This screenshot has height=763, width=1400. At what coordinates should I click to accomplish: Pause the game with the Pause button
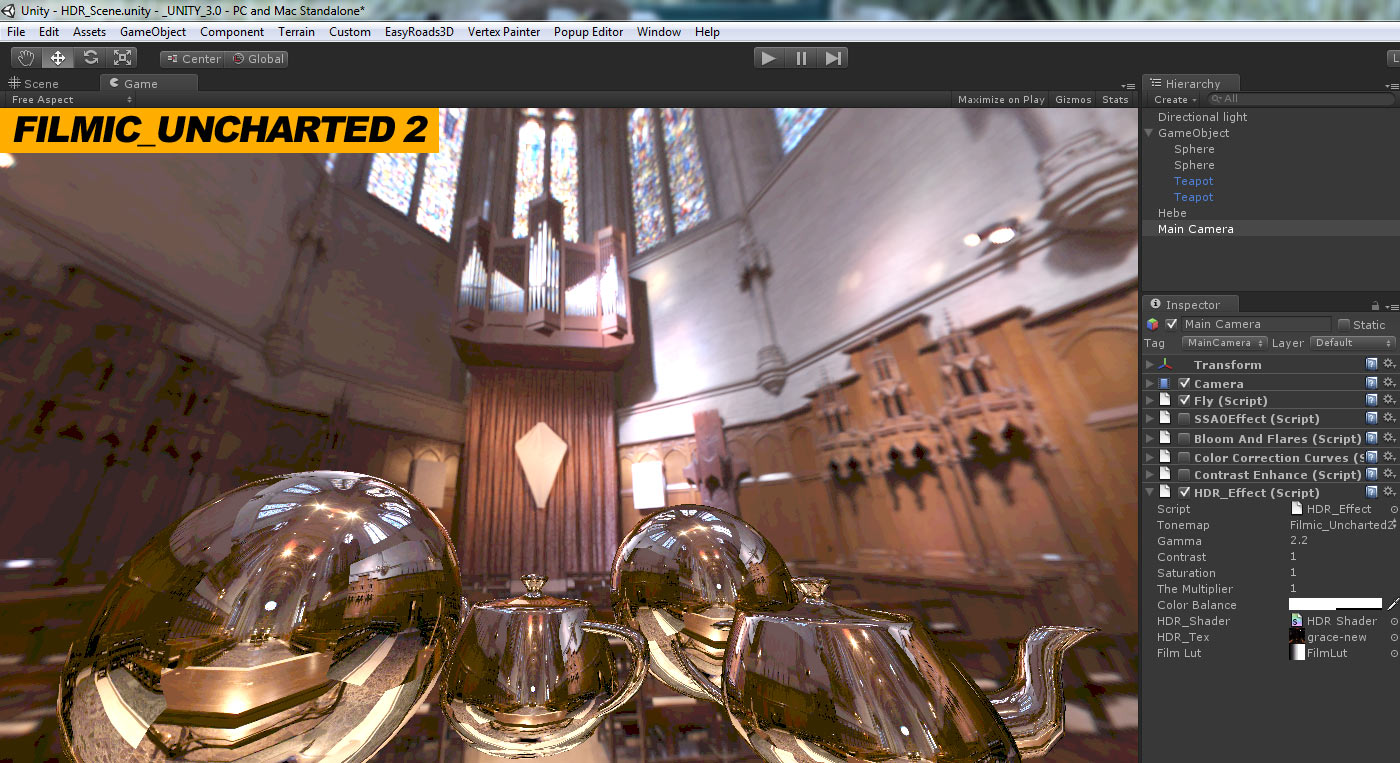(x=801, y=58)
